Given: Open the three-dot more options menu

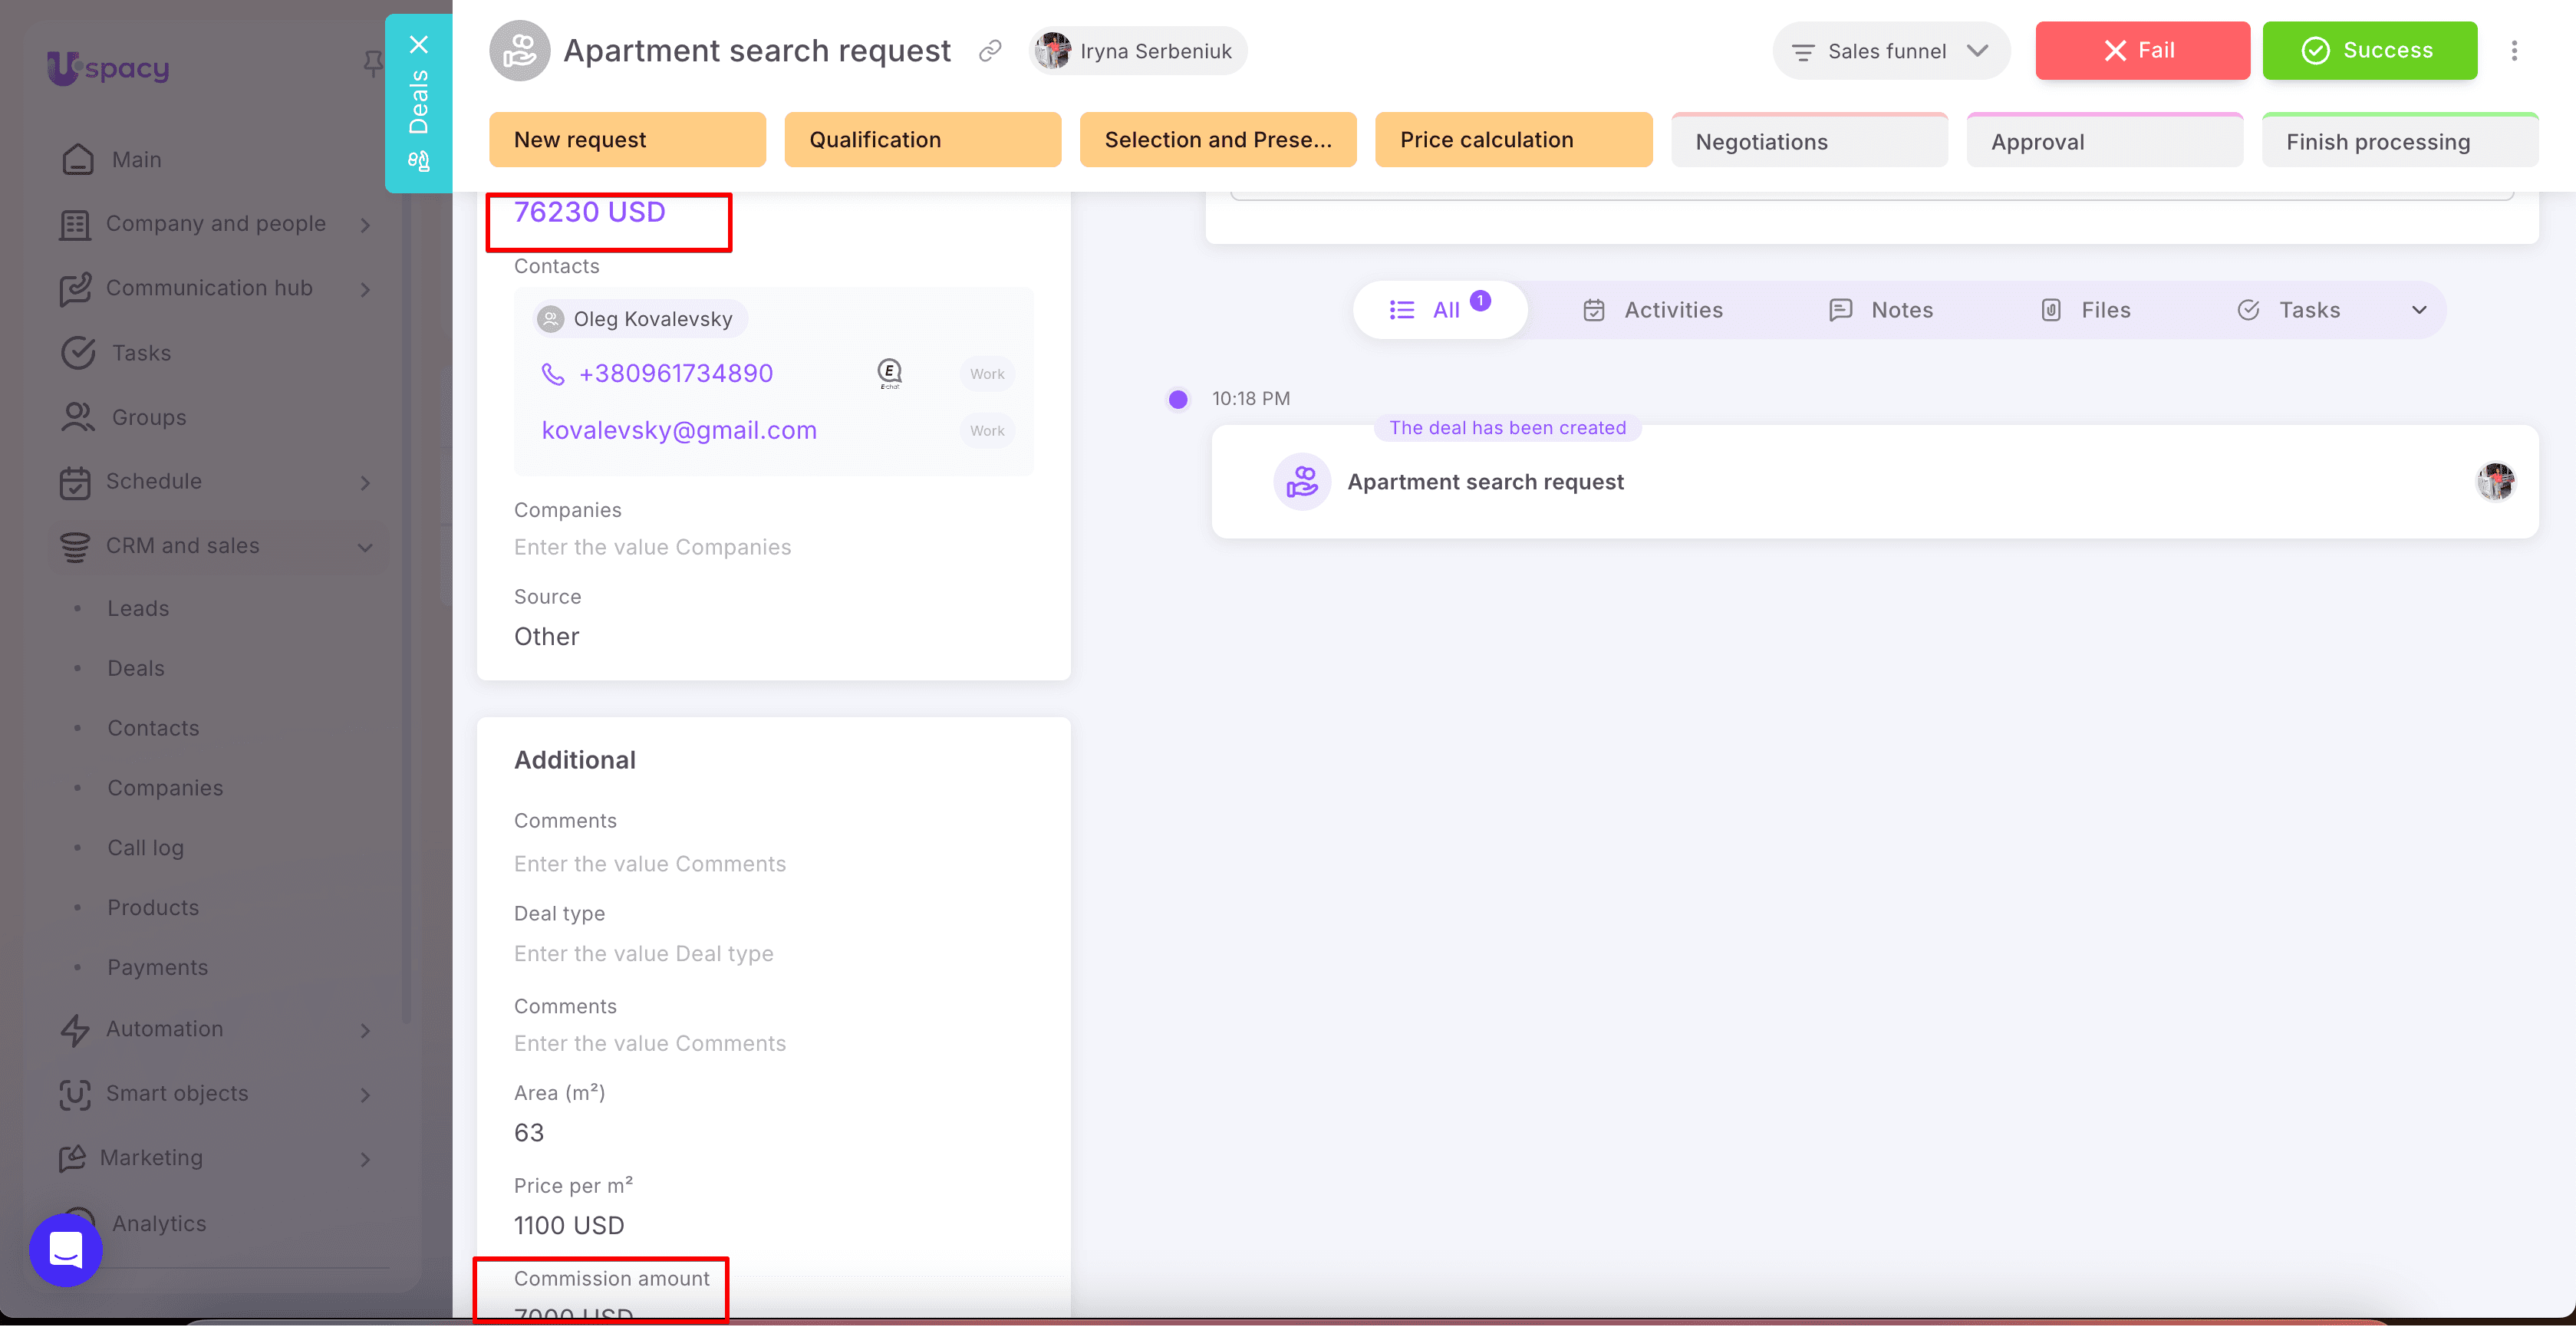Looking at the screenshot, I should [x=2514, y=51].
